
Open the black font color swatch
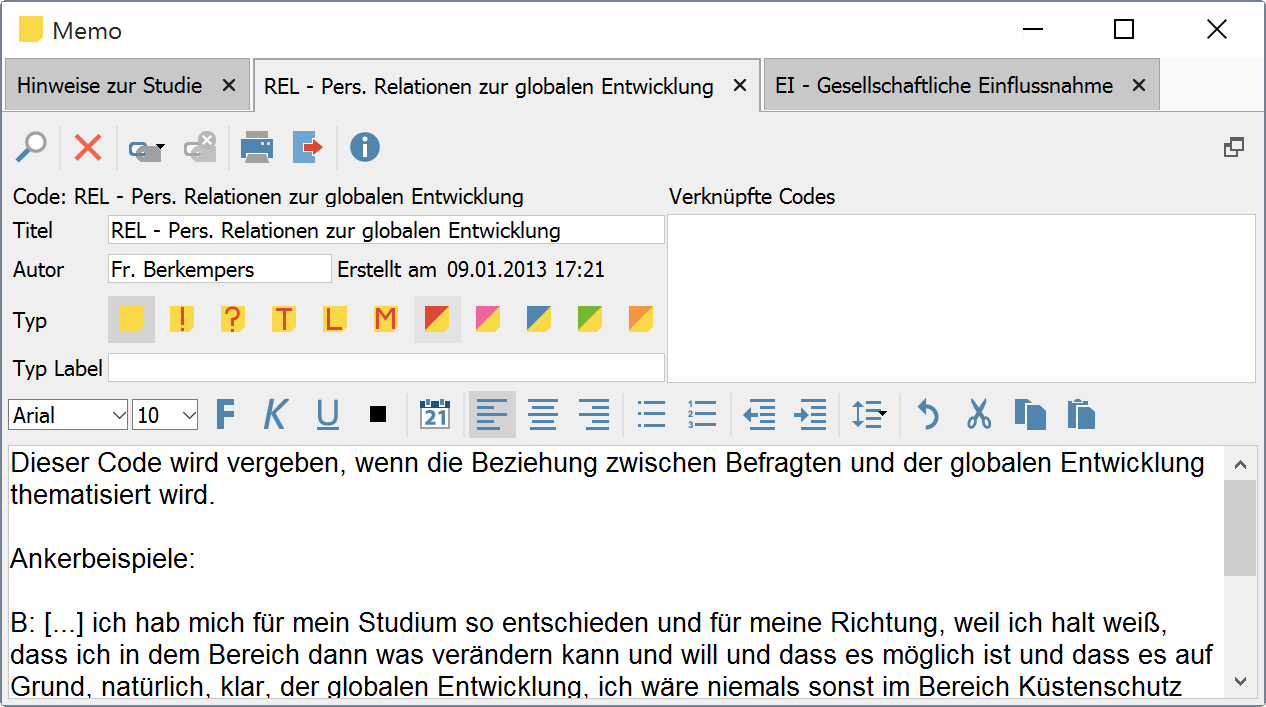click(x=378, y=414)
